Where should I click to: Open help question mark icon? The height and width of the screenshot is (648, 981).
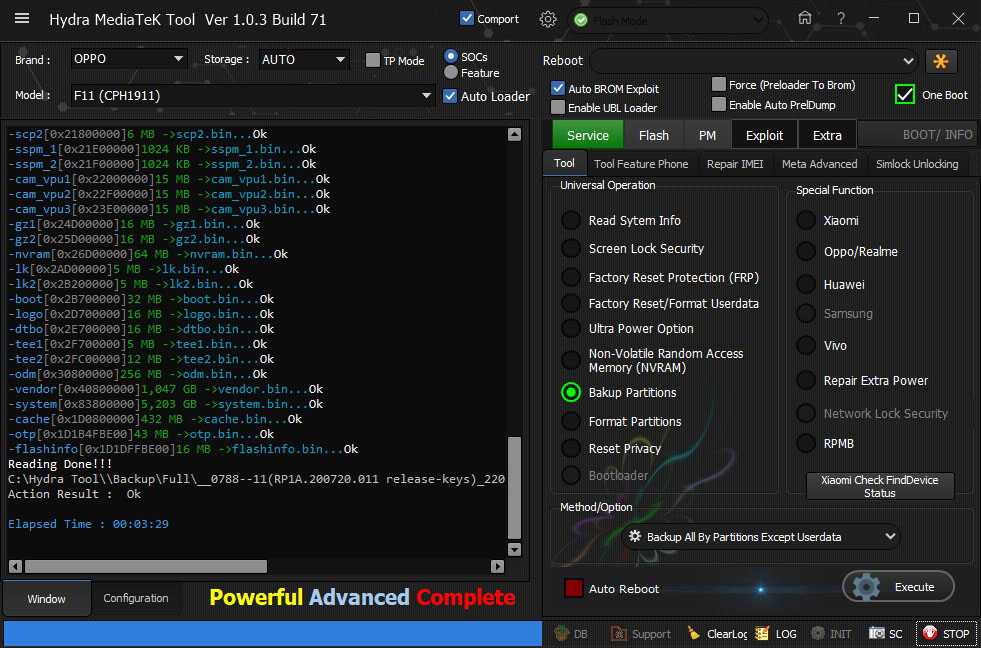coord(841,18)
